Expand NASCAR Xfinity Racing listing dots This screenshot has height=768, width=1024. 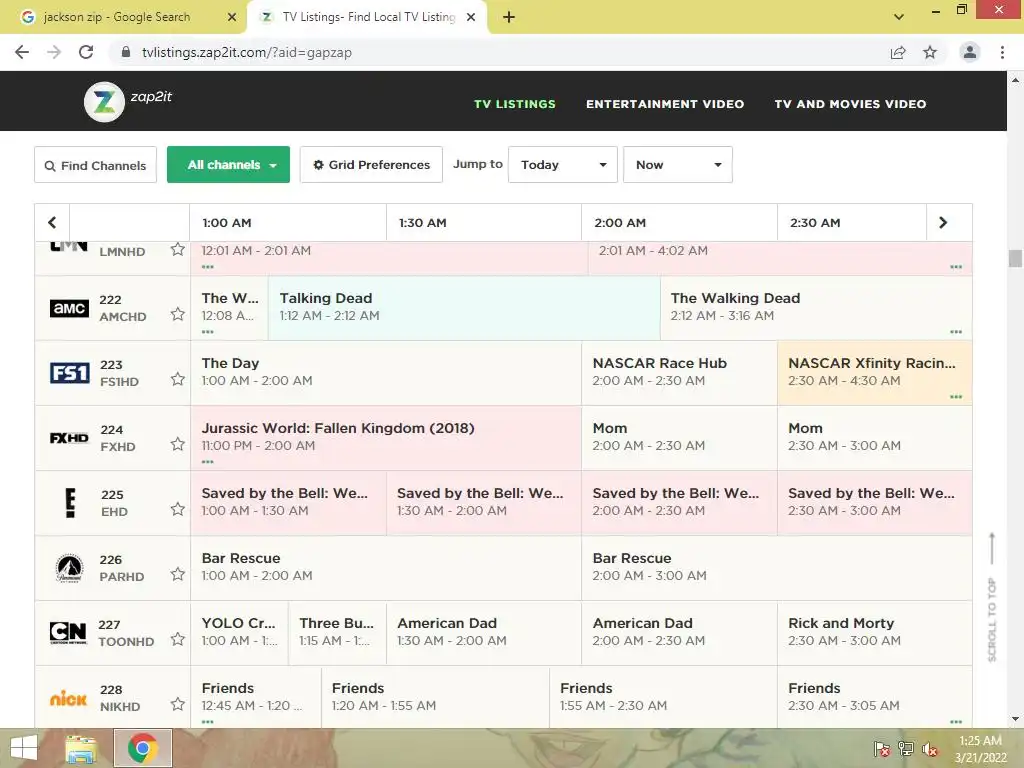956,396
